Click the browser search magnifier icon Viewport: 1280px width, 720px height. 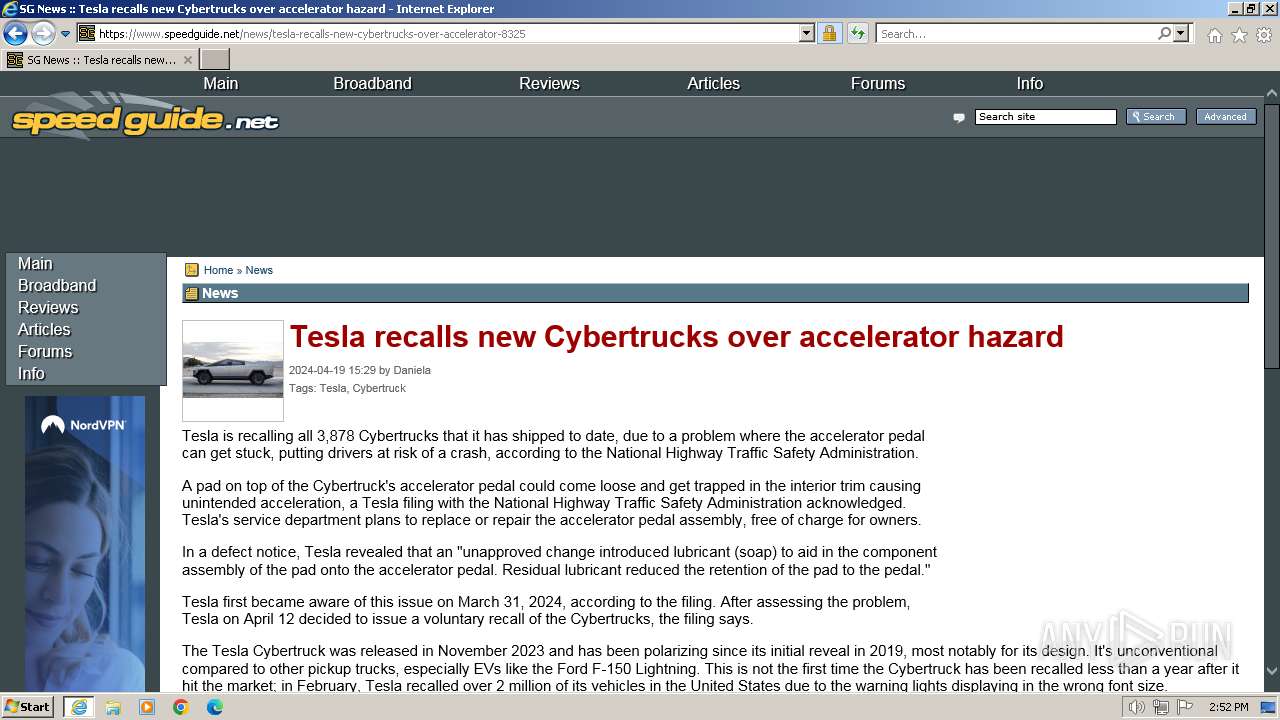(x=1164, y=33)
